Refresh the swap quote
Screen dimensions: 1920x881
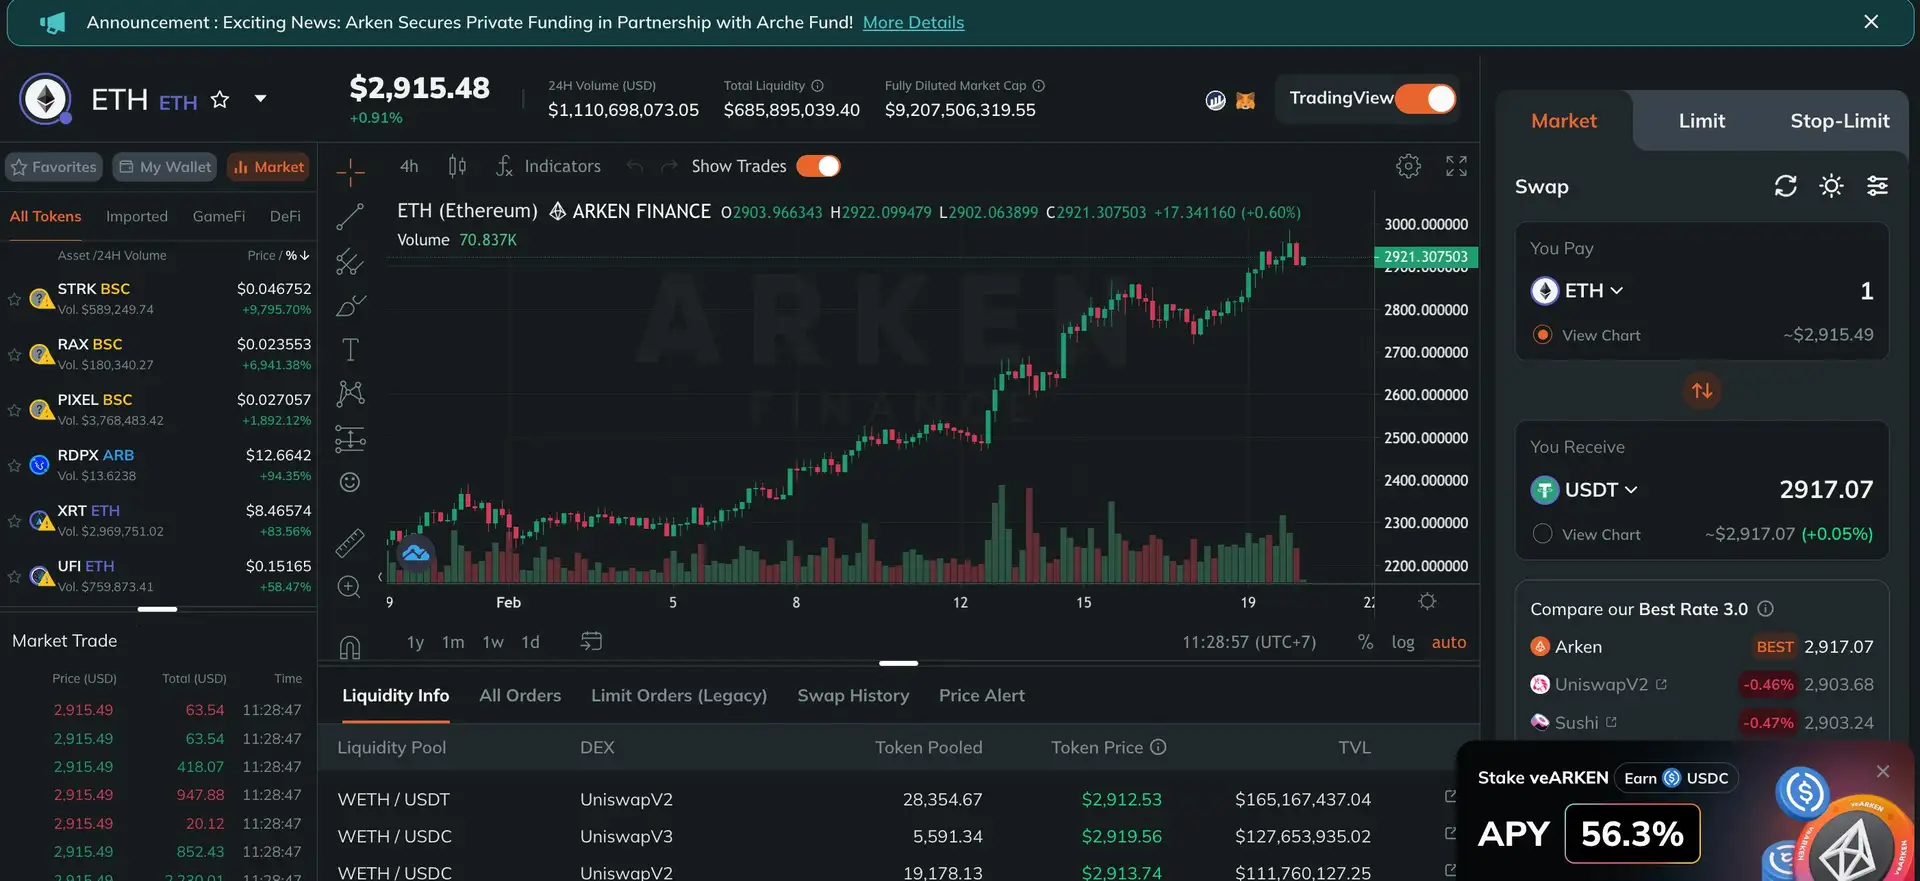[1785, 186]
